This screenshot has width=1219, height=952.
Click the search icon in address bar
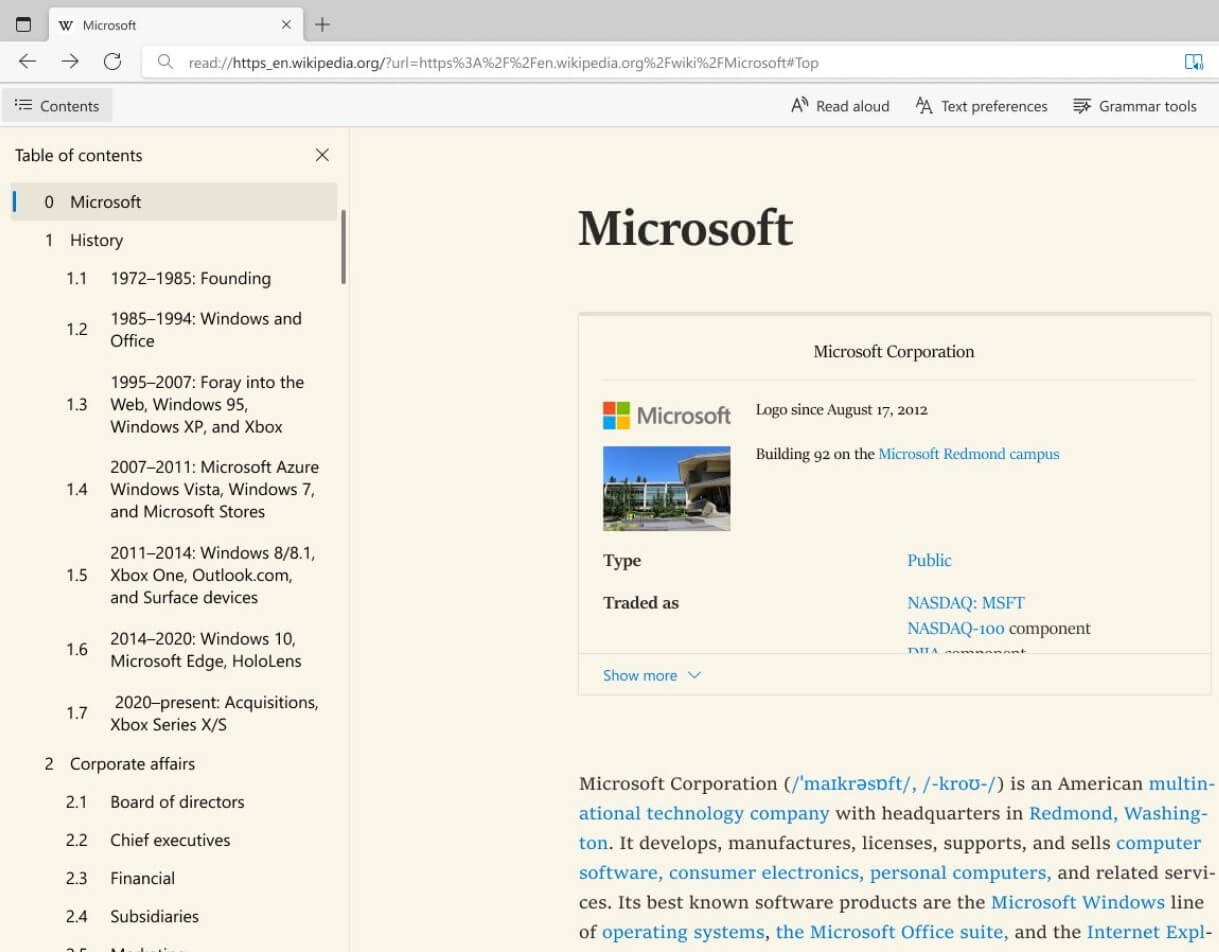point(165,62)
